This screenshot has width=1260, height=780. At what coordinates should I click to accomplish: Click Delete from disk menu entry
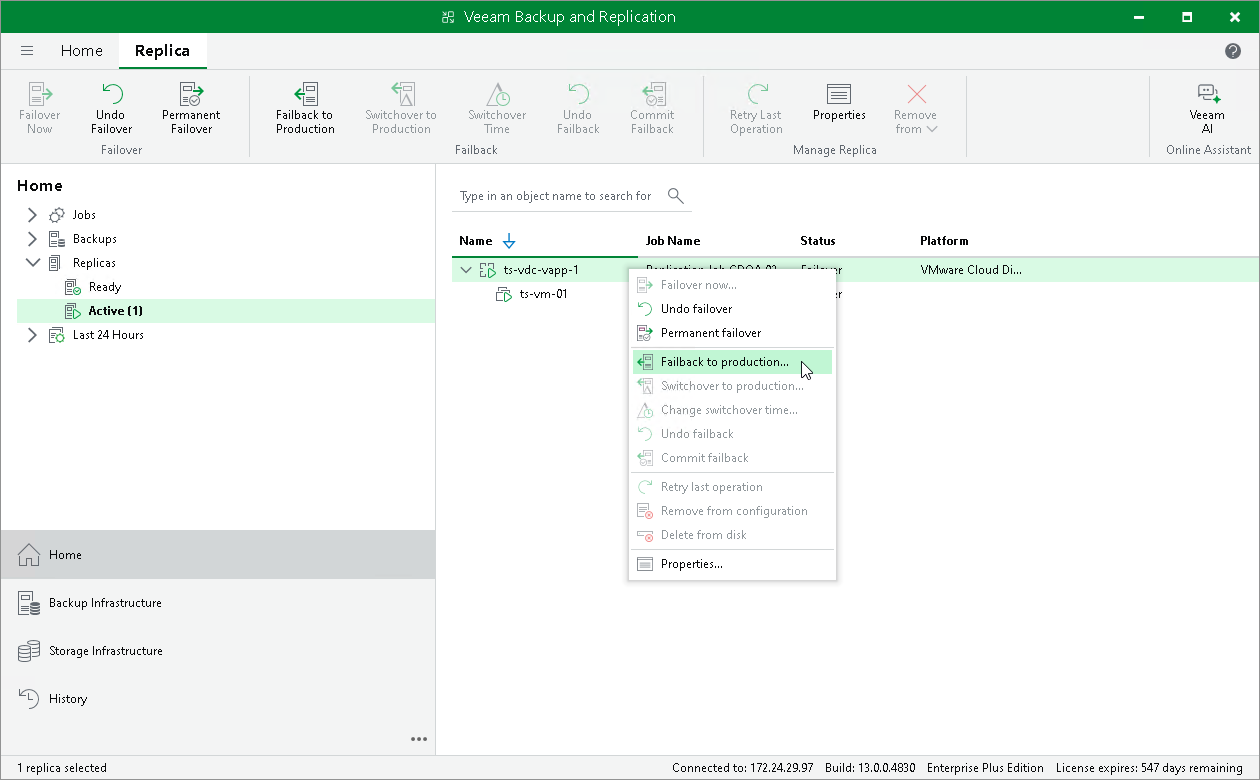click(x=732, y=535)
